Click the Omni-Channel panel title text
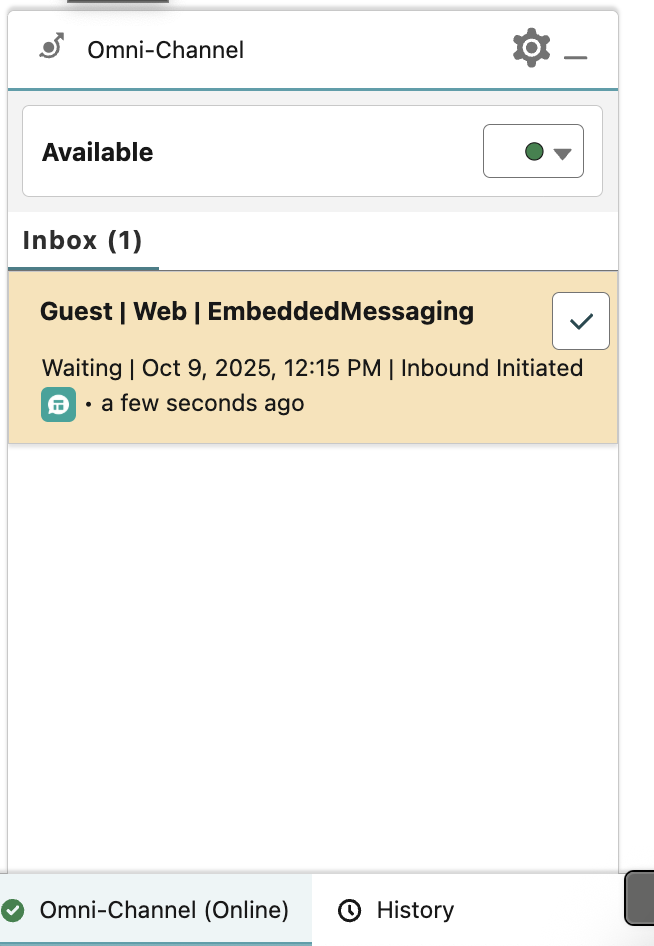The image size is (654, 946). pyautogui.click(x=166, y=49)
